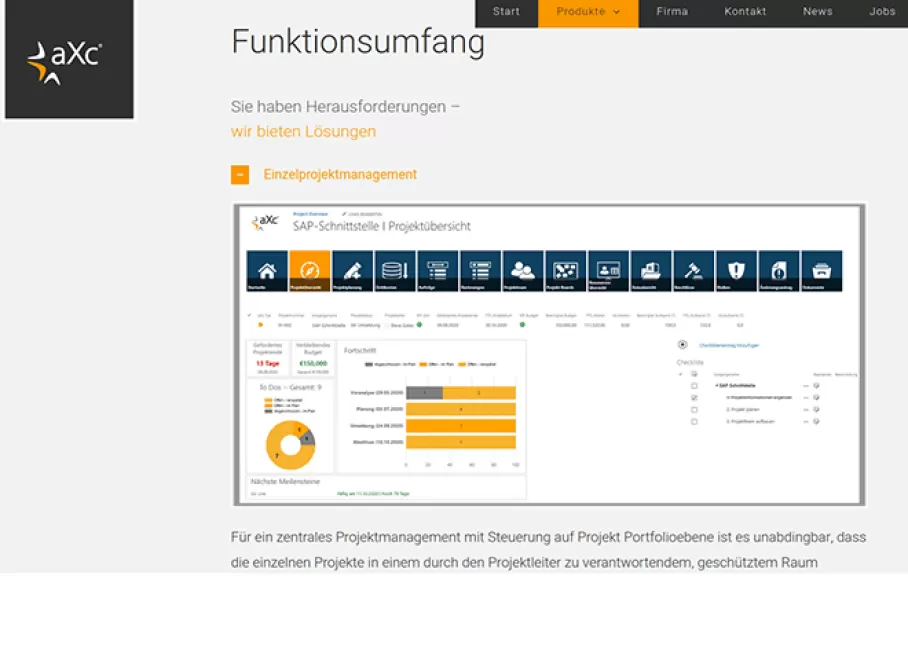Image resolution: width=908 pixels, height=660 pixels.
Task: Check the box for 3. Projektteam aufbauen
Action: pos(694,422)
